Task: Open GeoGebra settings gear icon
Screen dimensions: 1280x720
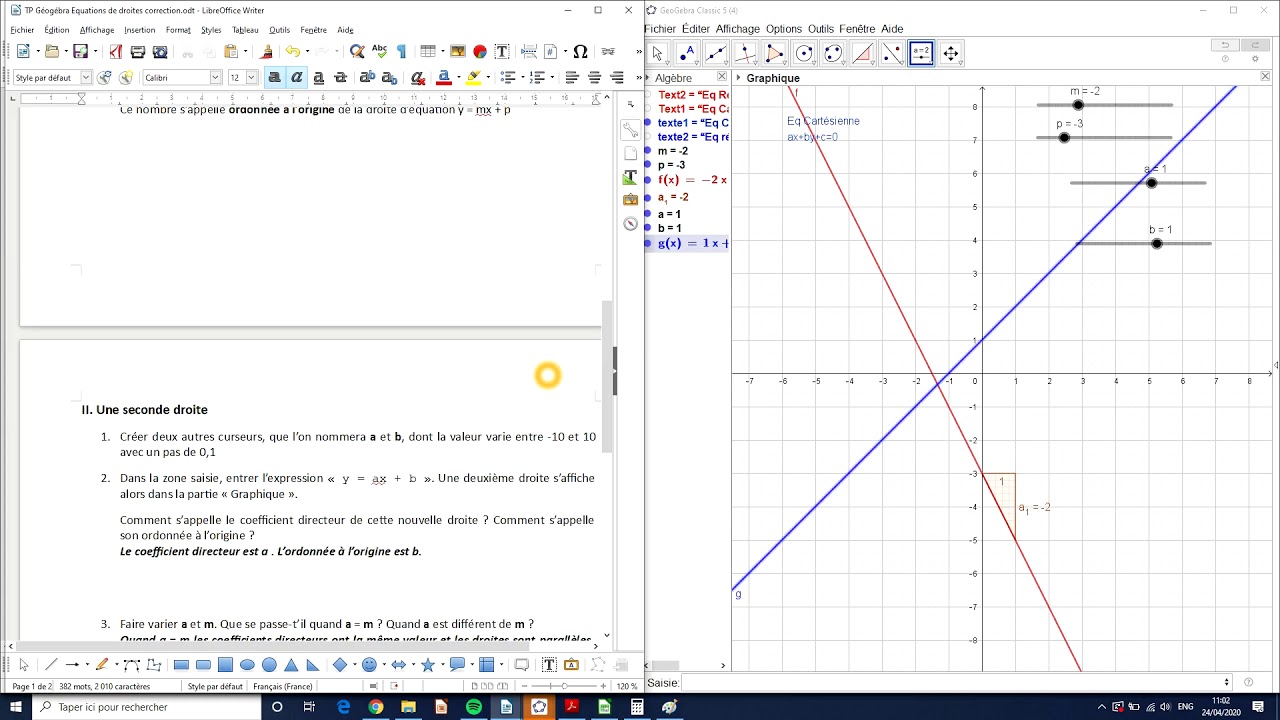Action: tap(1255, 59)
